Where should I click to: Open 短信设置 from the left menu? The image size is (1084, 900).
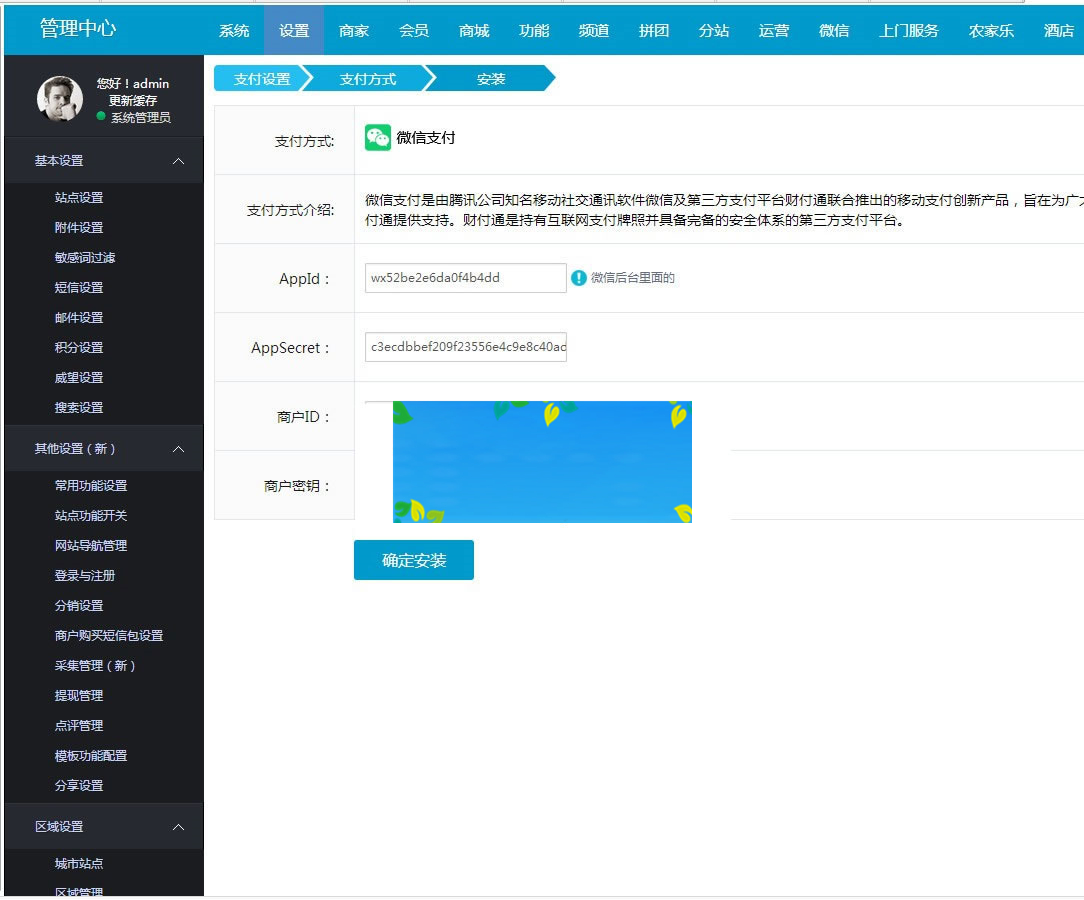click(x=77, y=287)
